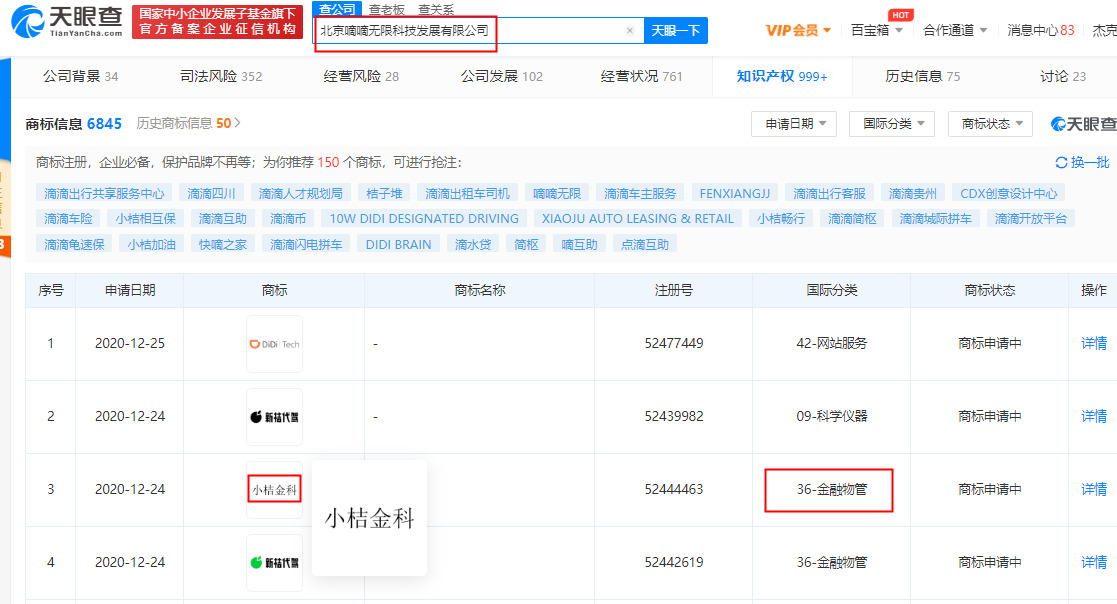Open 新桔代驾 thumbnail for 52439982

coord(274,417)
